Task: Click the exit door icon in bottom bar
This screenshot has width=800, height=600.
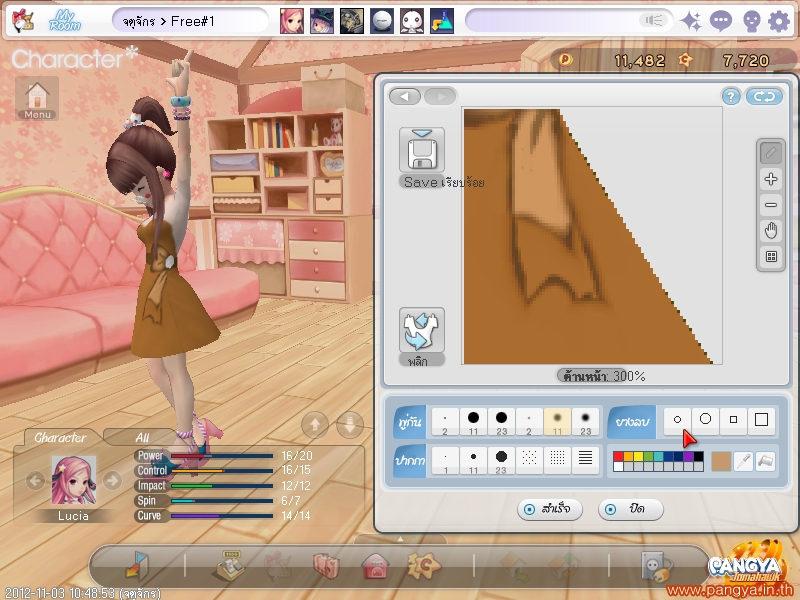Action: (137, 566)
